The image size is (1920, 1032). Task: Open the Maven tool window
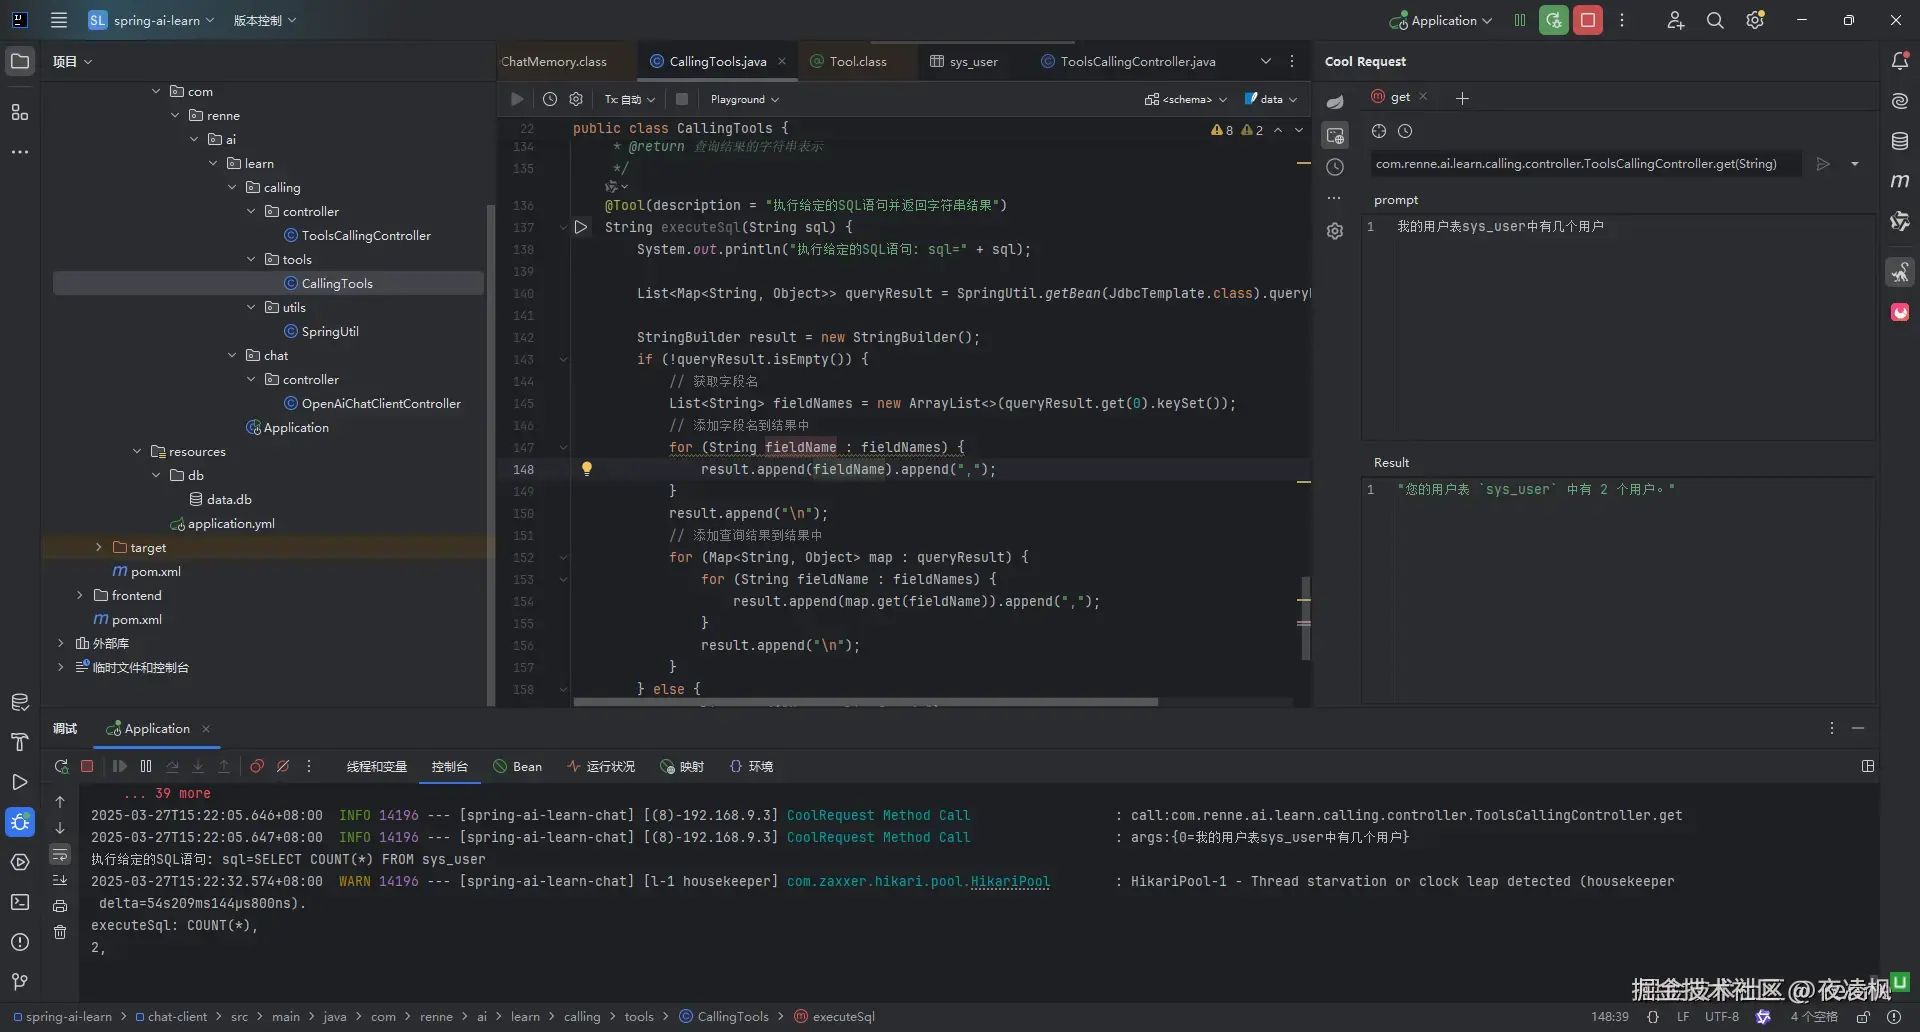coord(1900,181)
